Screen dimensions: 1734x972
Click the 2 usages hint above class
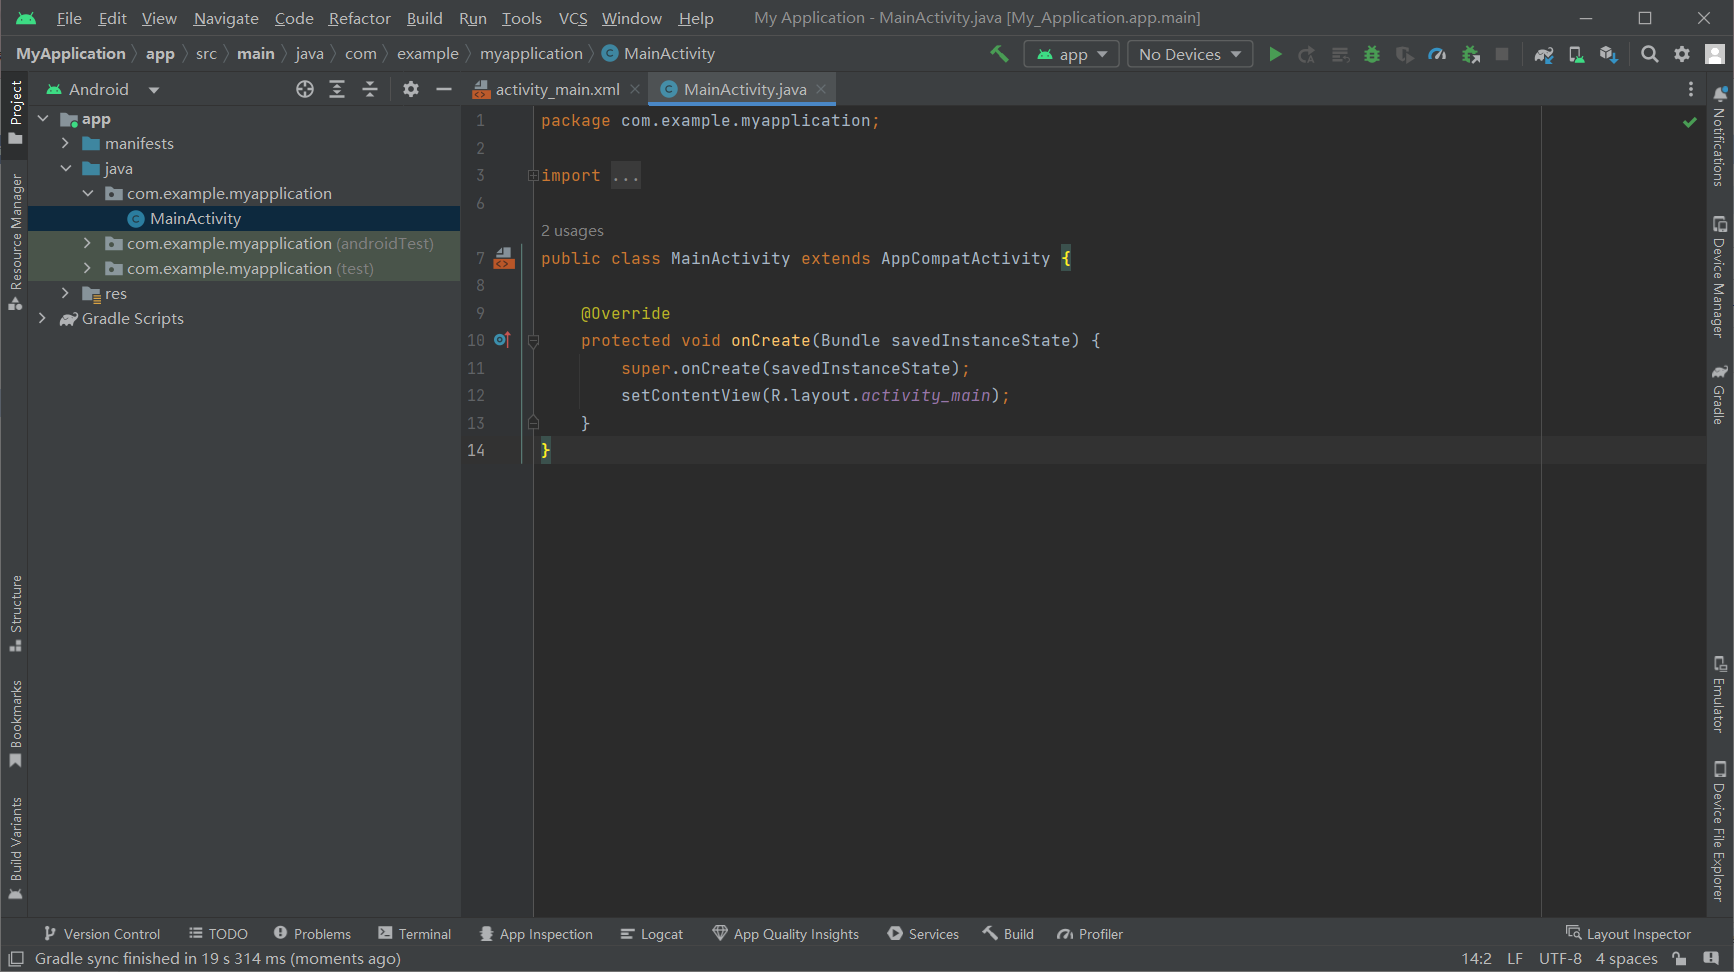572,231
